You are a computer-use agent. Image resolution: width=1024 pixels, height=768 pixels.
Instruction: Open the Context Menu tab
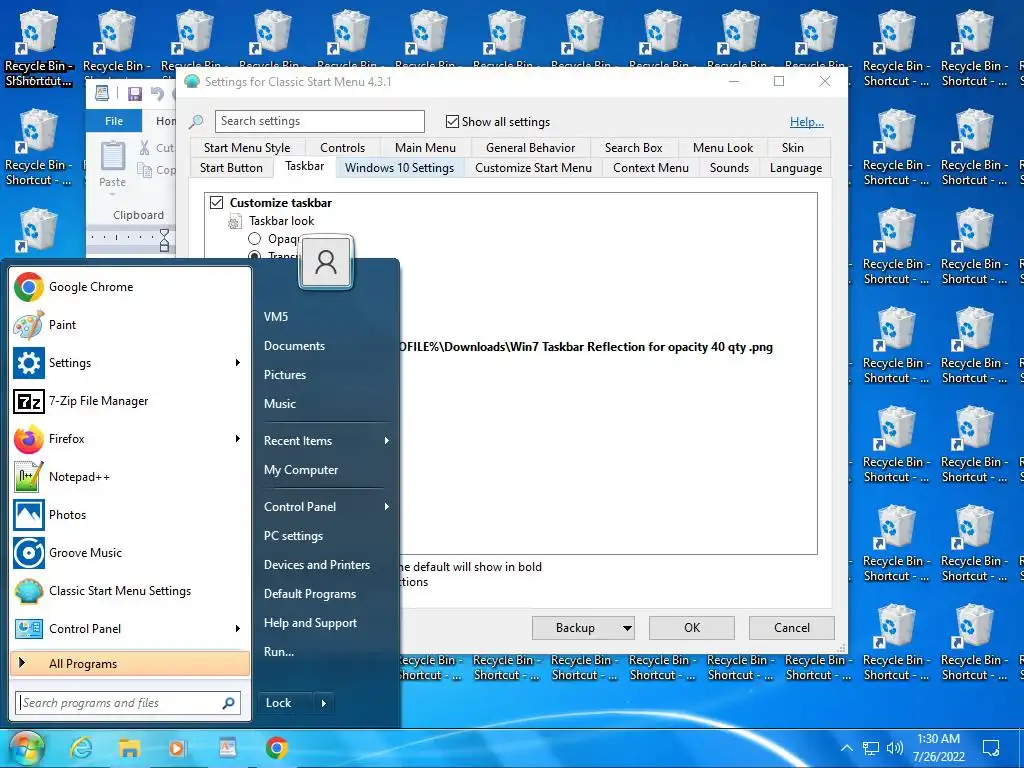coord(650,168)
